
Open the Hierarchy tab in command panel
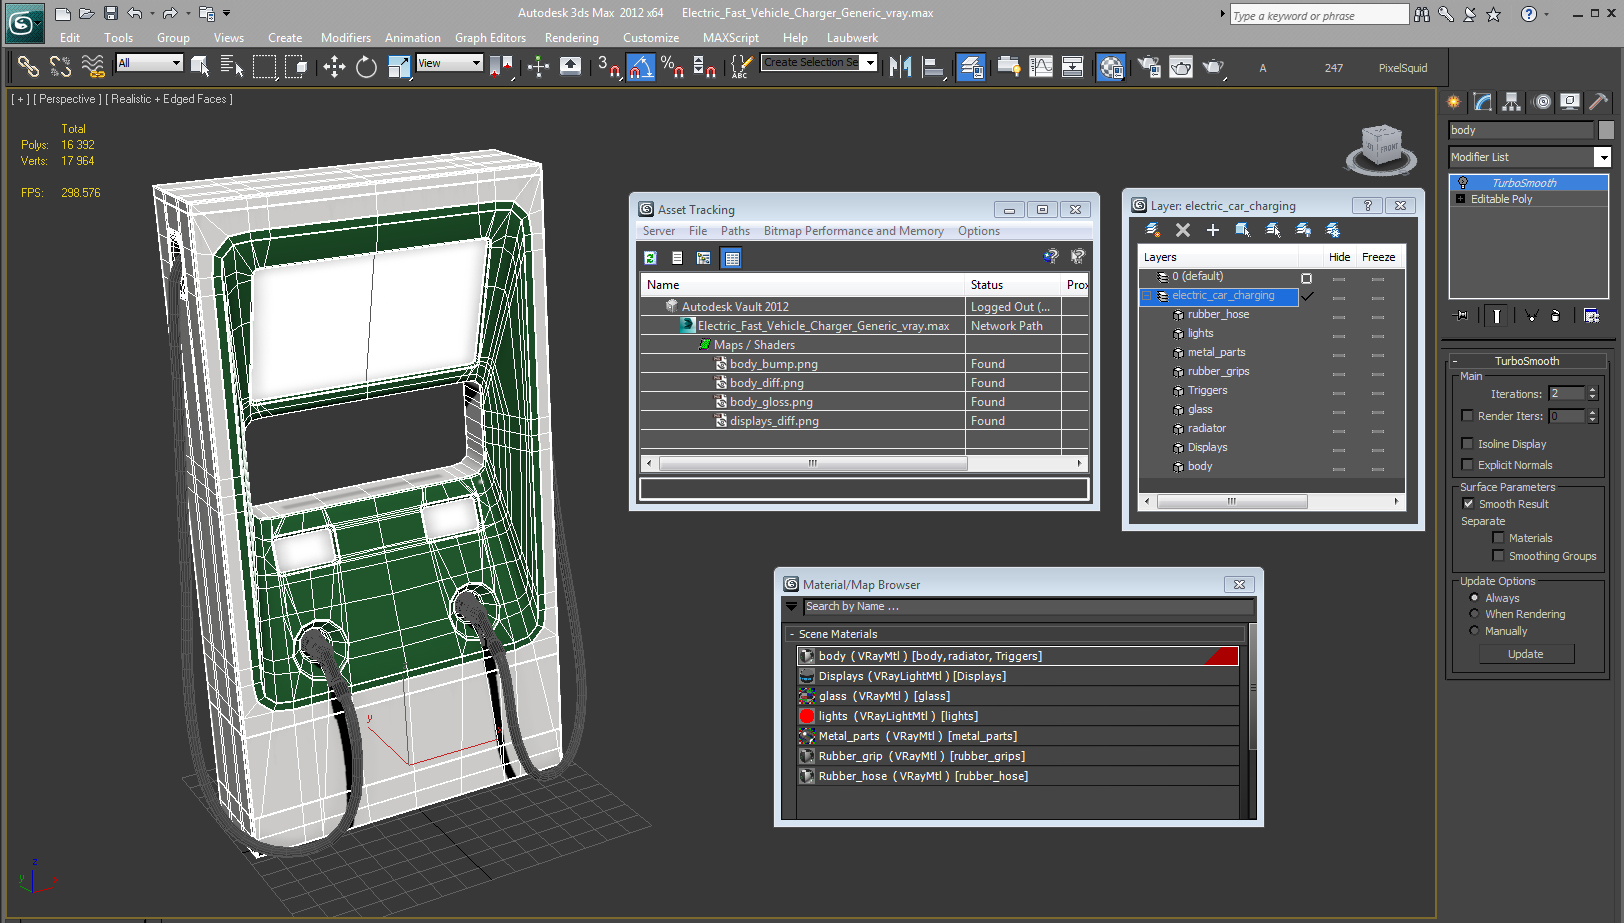1511,102
